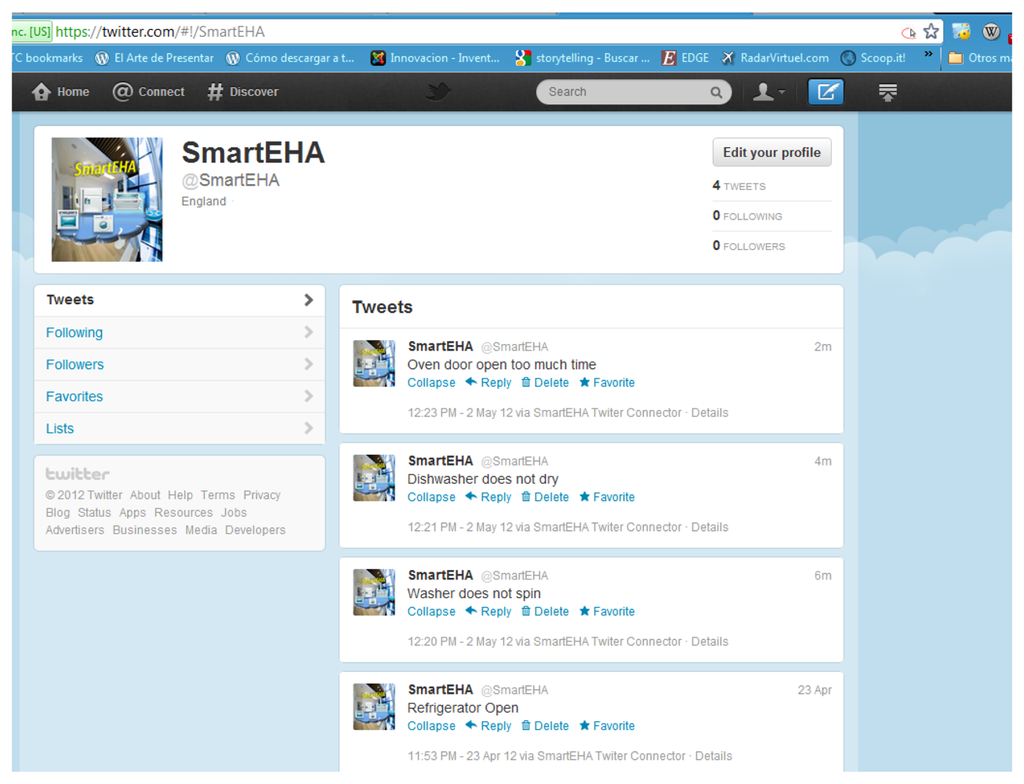
Task: Open the Connect tab
Action: tap(149, 92)
